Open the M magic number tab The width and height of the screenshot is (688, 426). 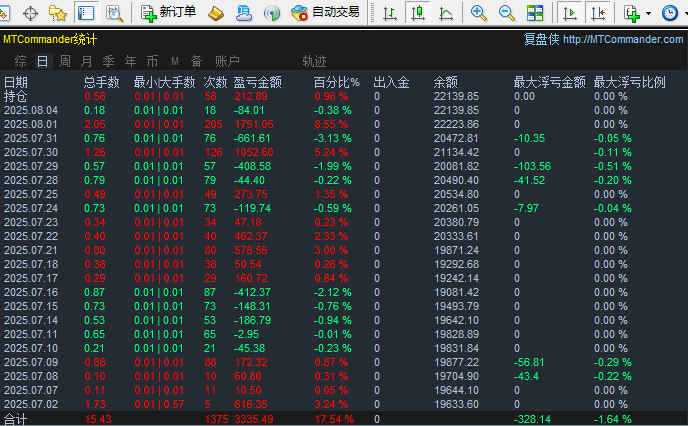point(175,61)
